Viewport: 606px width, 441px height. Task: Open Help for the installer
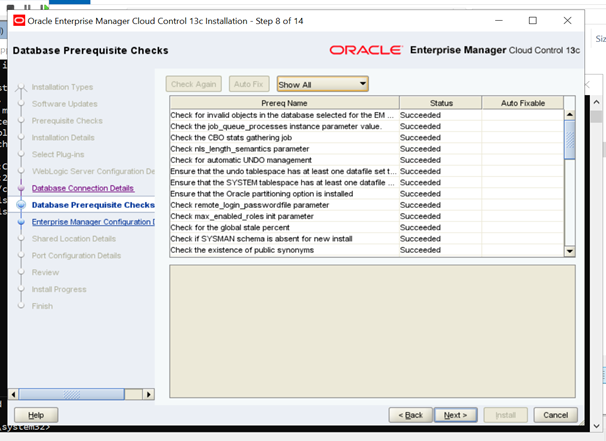click(x=36, y=414)
